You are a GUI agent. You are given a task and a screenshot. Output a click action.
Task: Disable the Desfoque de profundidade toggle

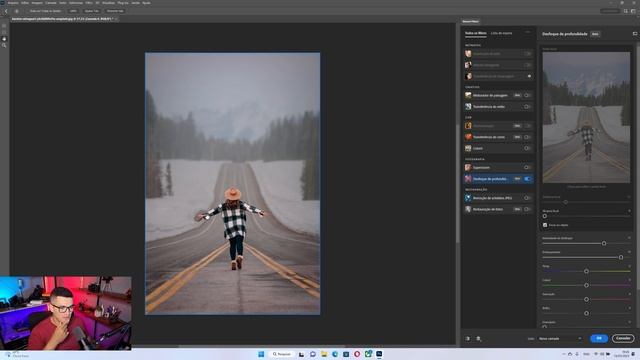(x=527, y=179)
